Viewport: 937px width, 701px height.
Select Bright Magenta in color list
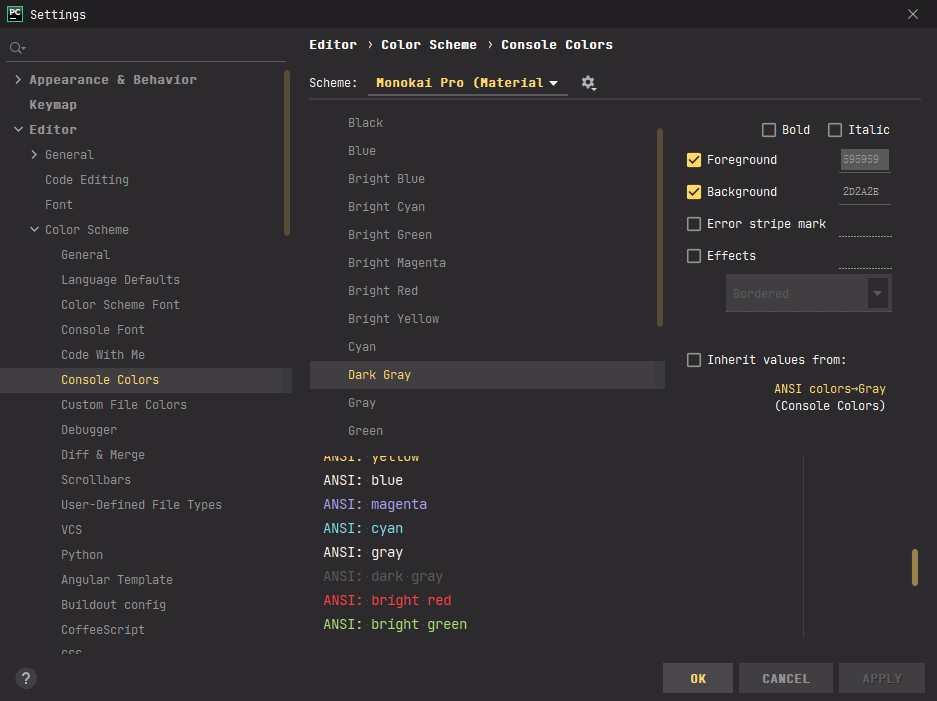397,263
